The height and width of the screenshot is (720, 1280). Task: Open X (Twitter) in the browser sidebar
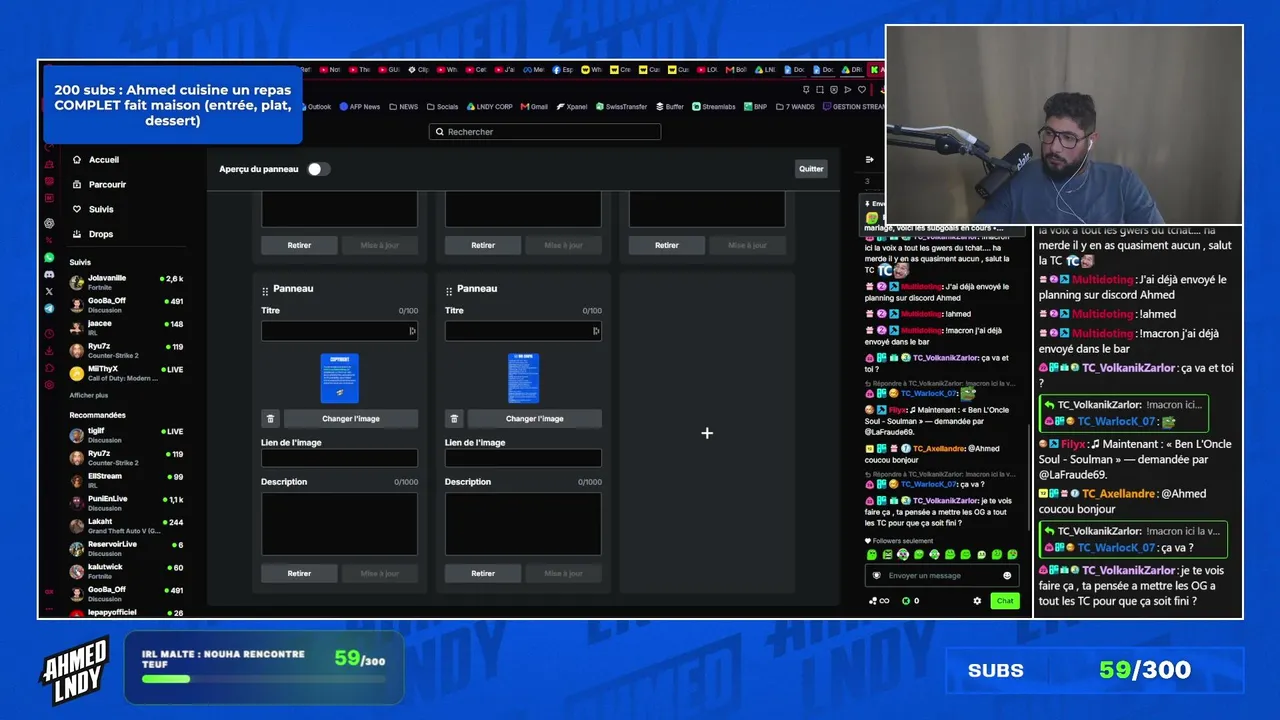[x=49, y=291]
